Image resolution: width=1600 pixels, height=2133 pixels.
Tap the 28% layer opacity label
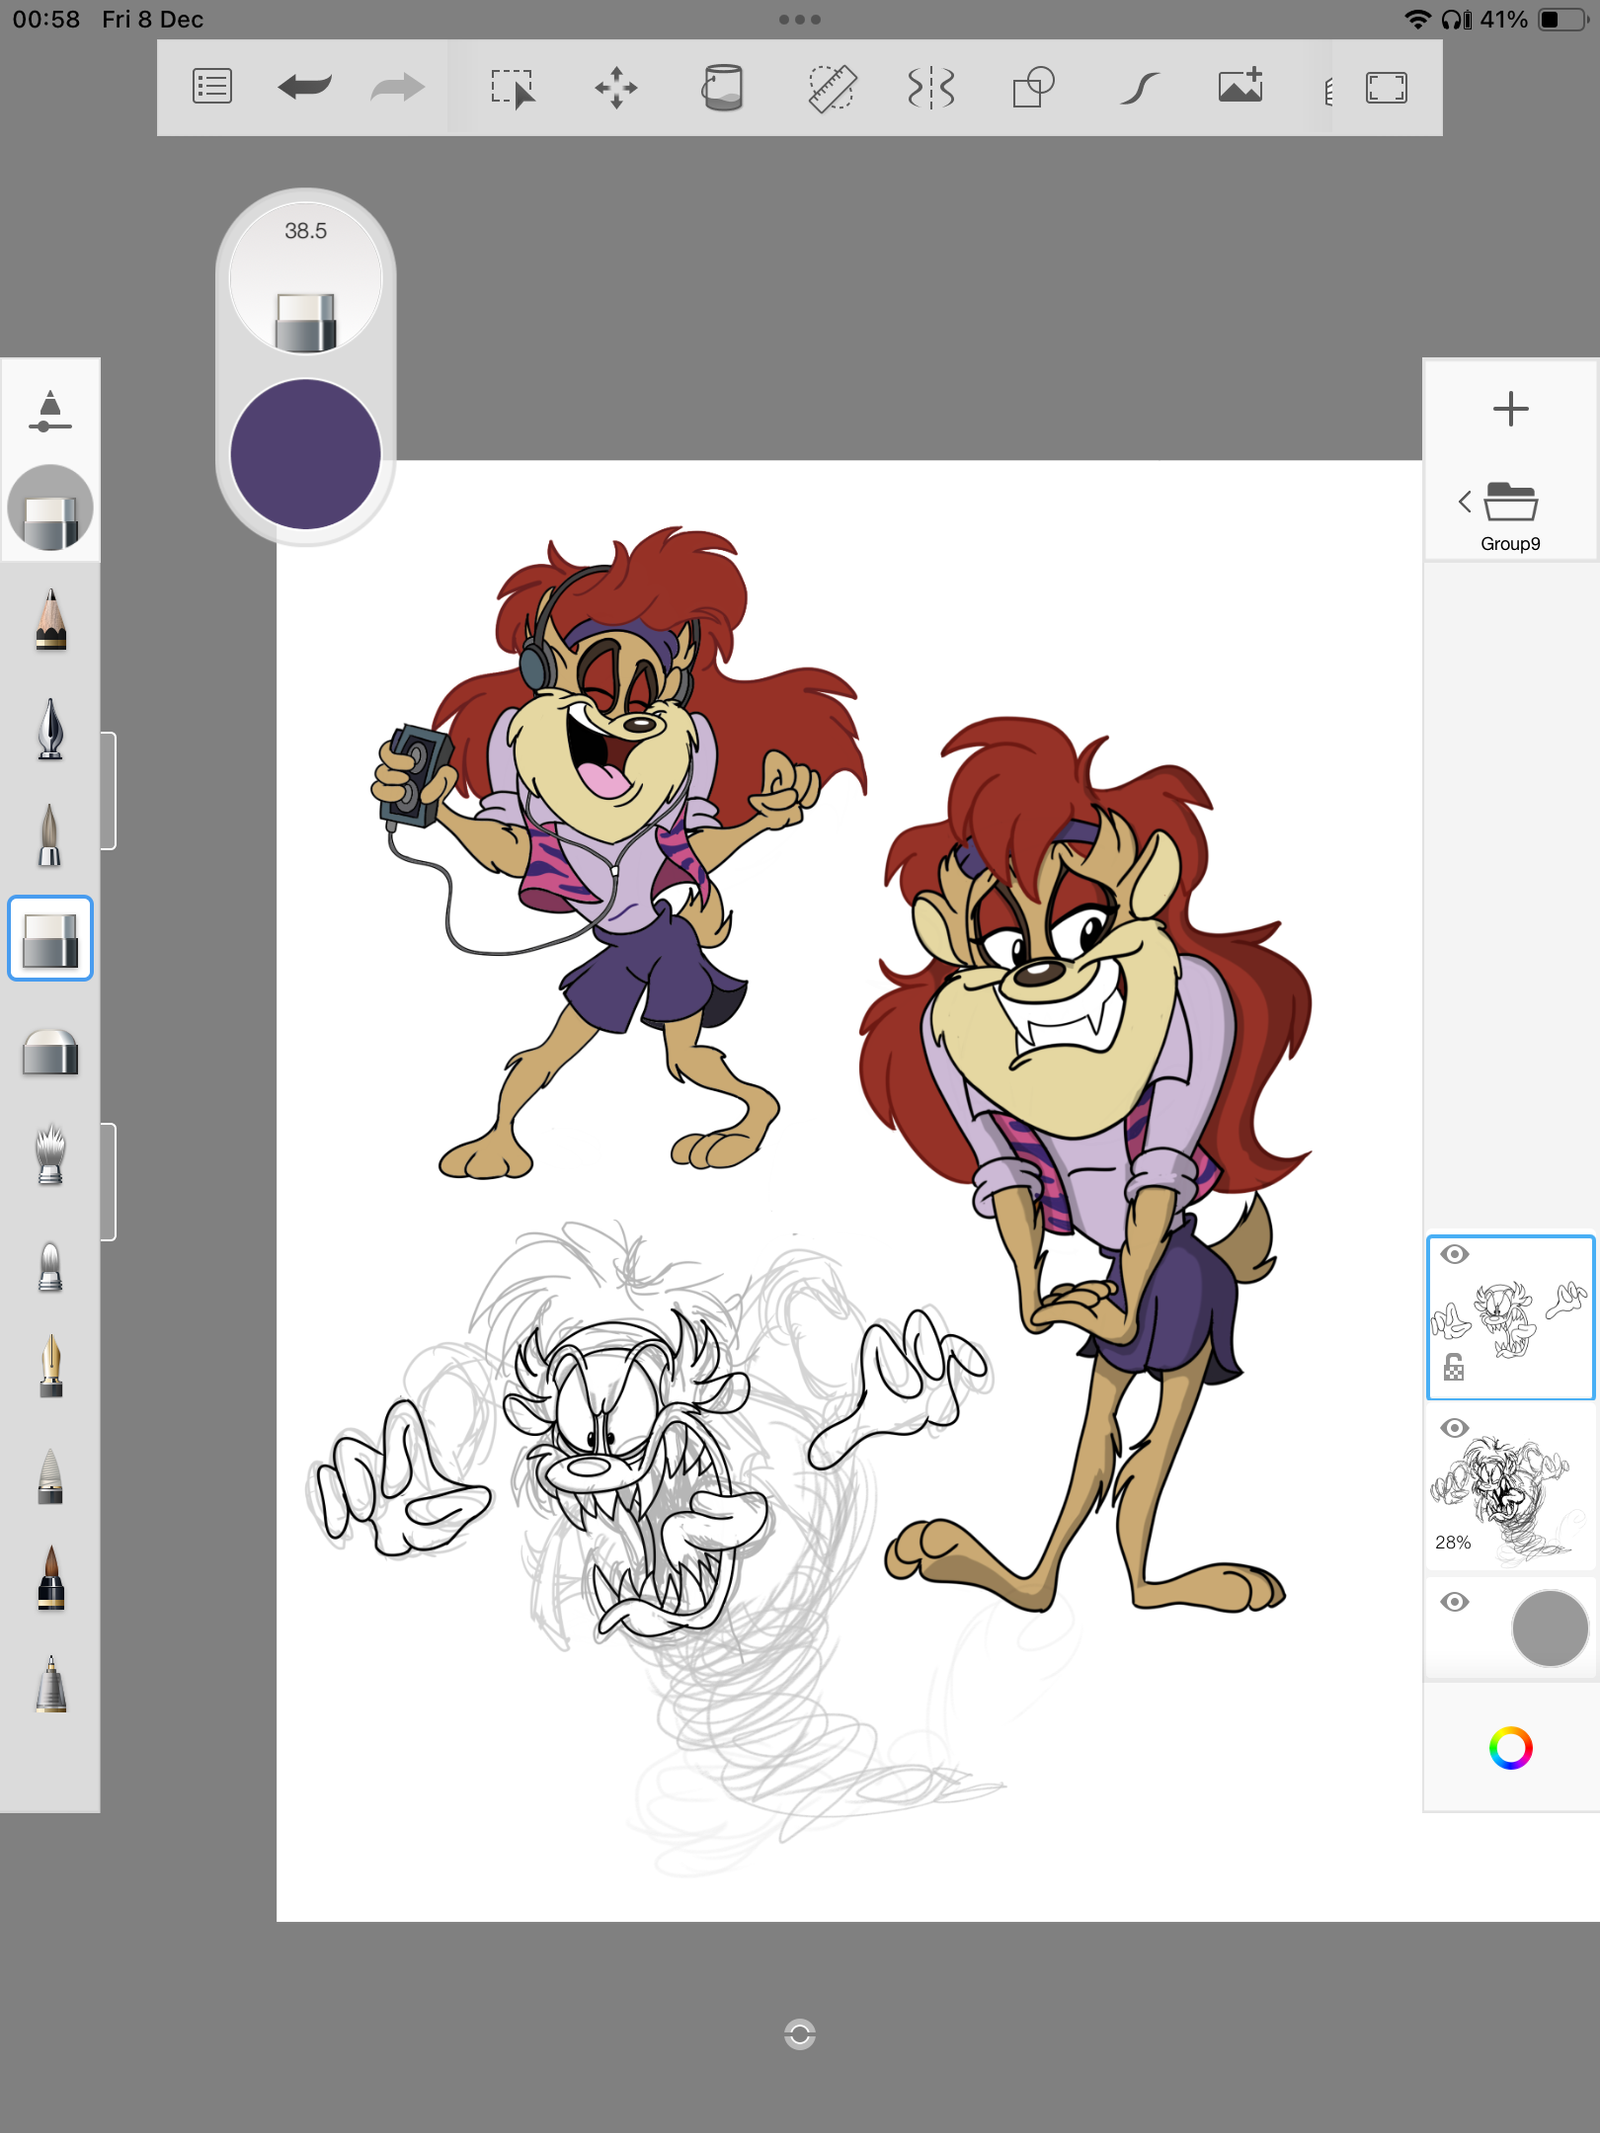point(1453,1542)
